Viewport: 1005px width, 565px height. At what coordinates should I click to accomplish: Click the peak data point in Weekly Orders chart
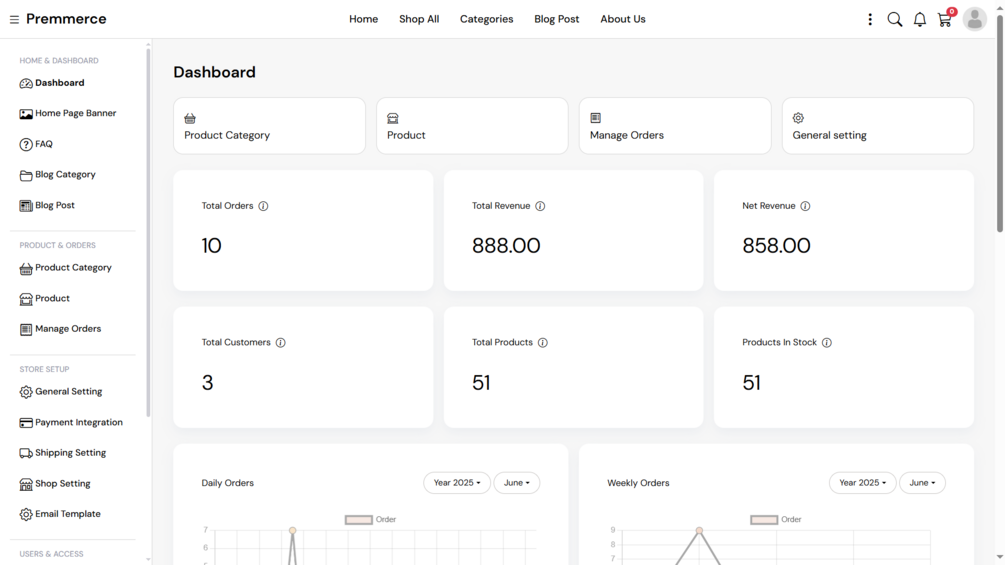pyautogui.click(x=699, y=530)
